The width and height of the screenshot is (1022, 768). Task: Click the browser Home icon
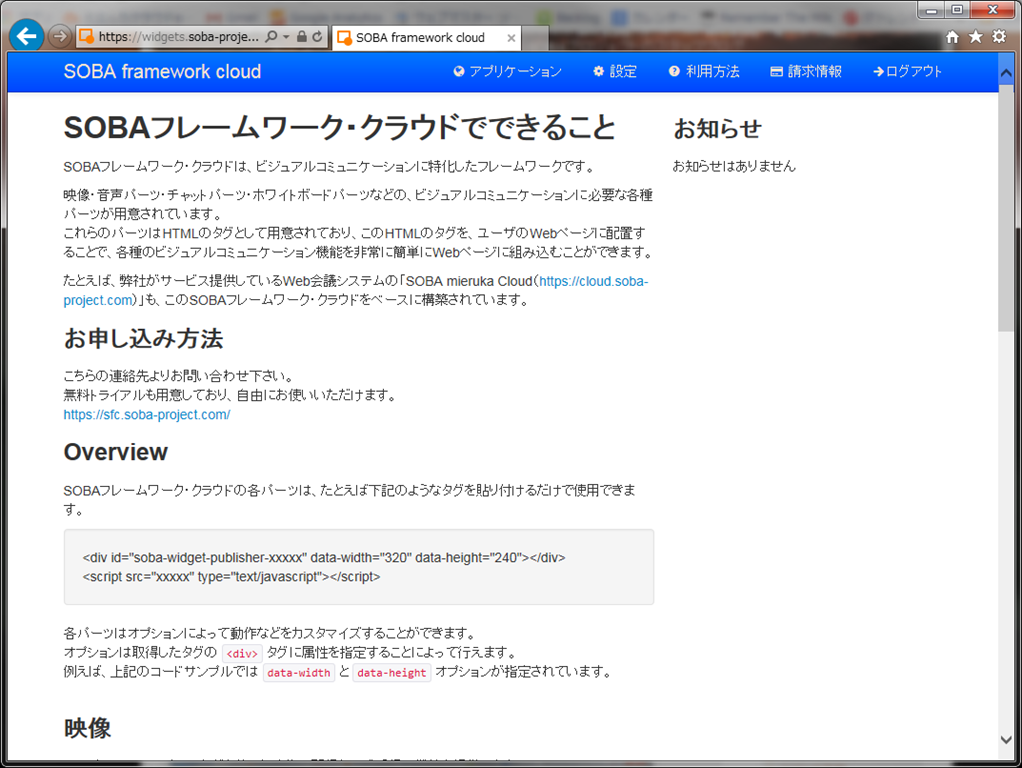pyautogui.click(x=952, y=37)
